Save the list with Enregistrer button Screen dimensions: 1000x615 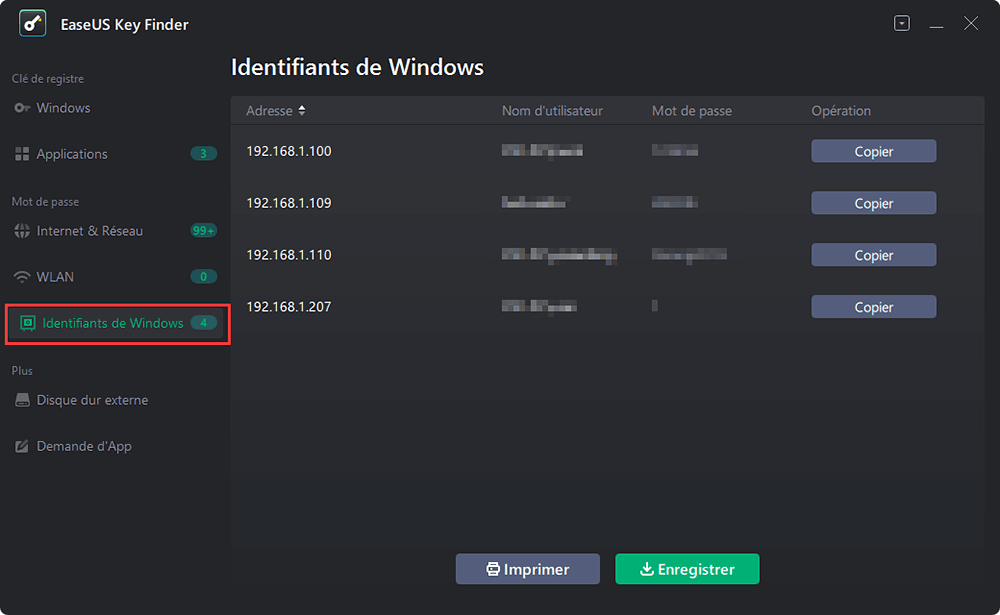click(688, 569)
